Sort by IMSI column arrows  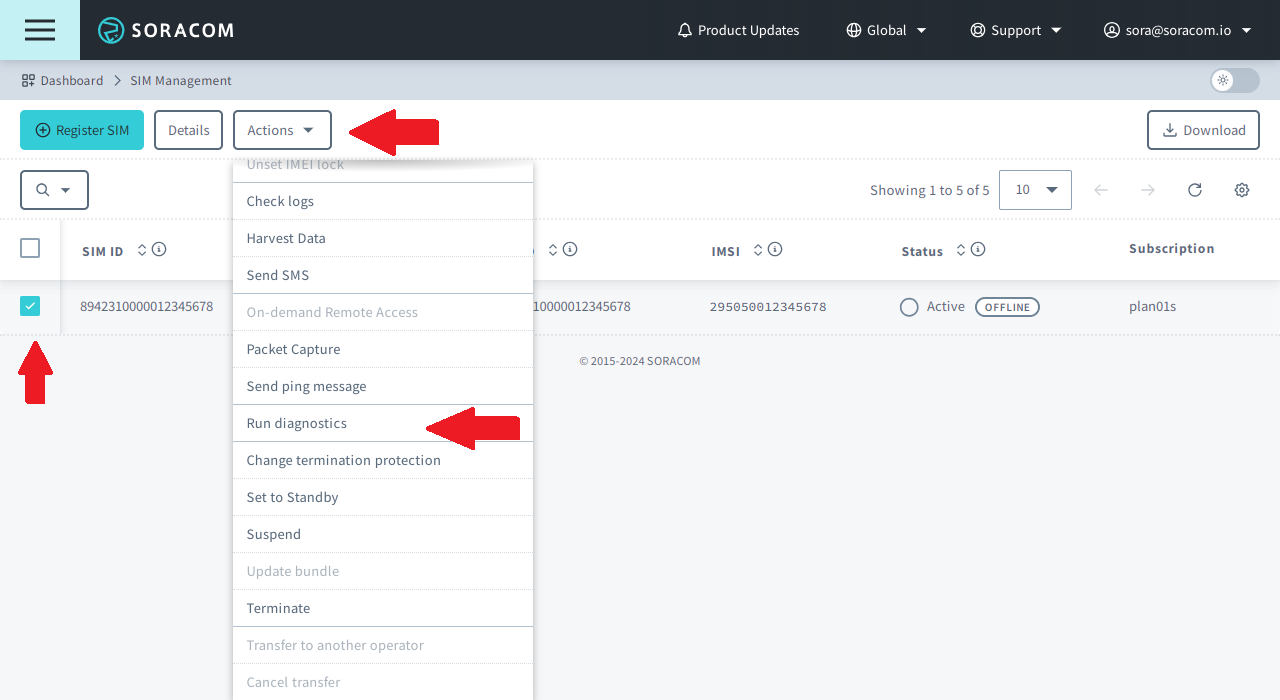[758, 250]
